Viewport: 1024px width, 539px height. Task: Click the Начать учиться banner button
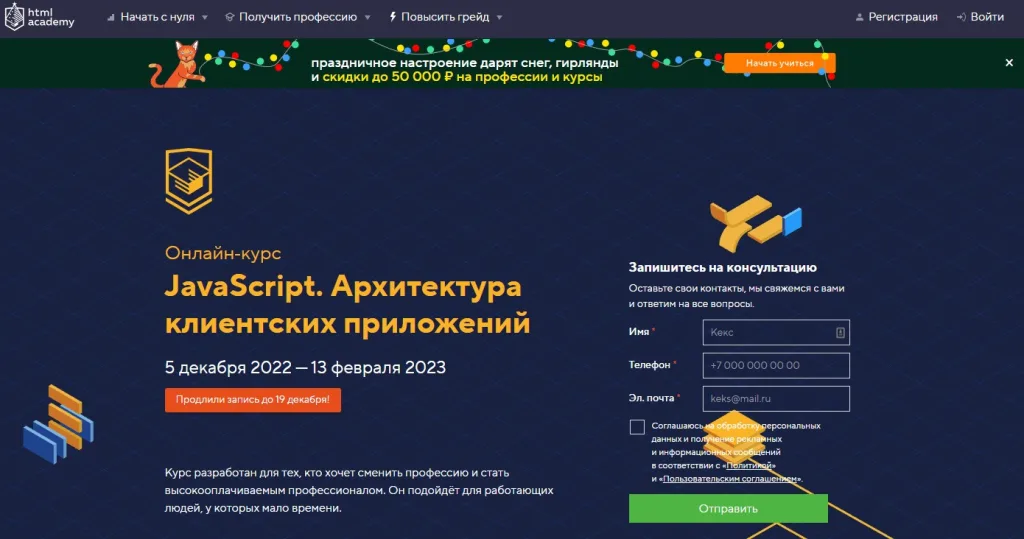(x=780, y=63)
